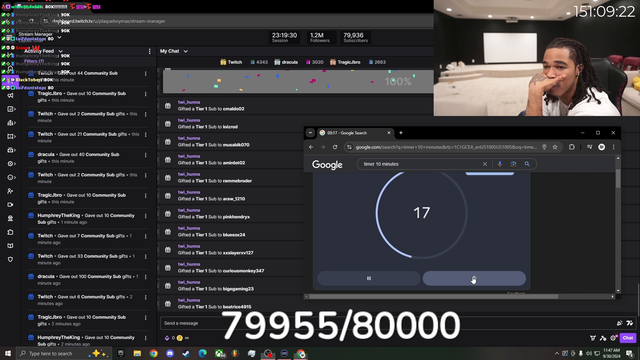Open Discord from the taskbar
The height and width of the screenshot is (360, 640).
coord(170,353)
